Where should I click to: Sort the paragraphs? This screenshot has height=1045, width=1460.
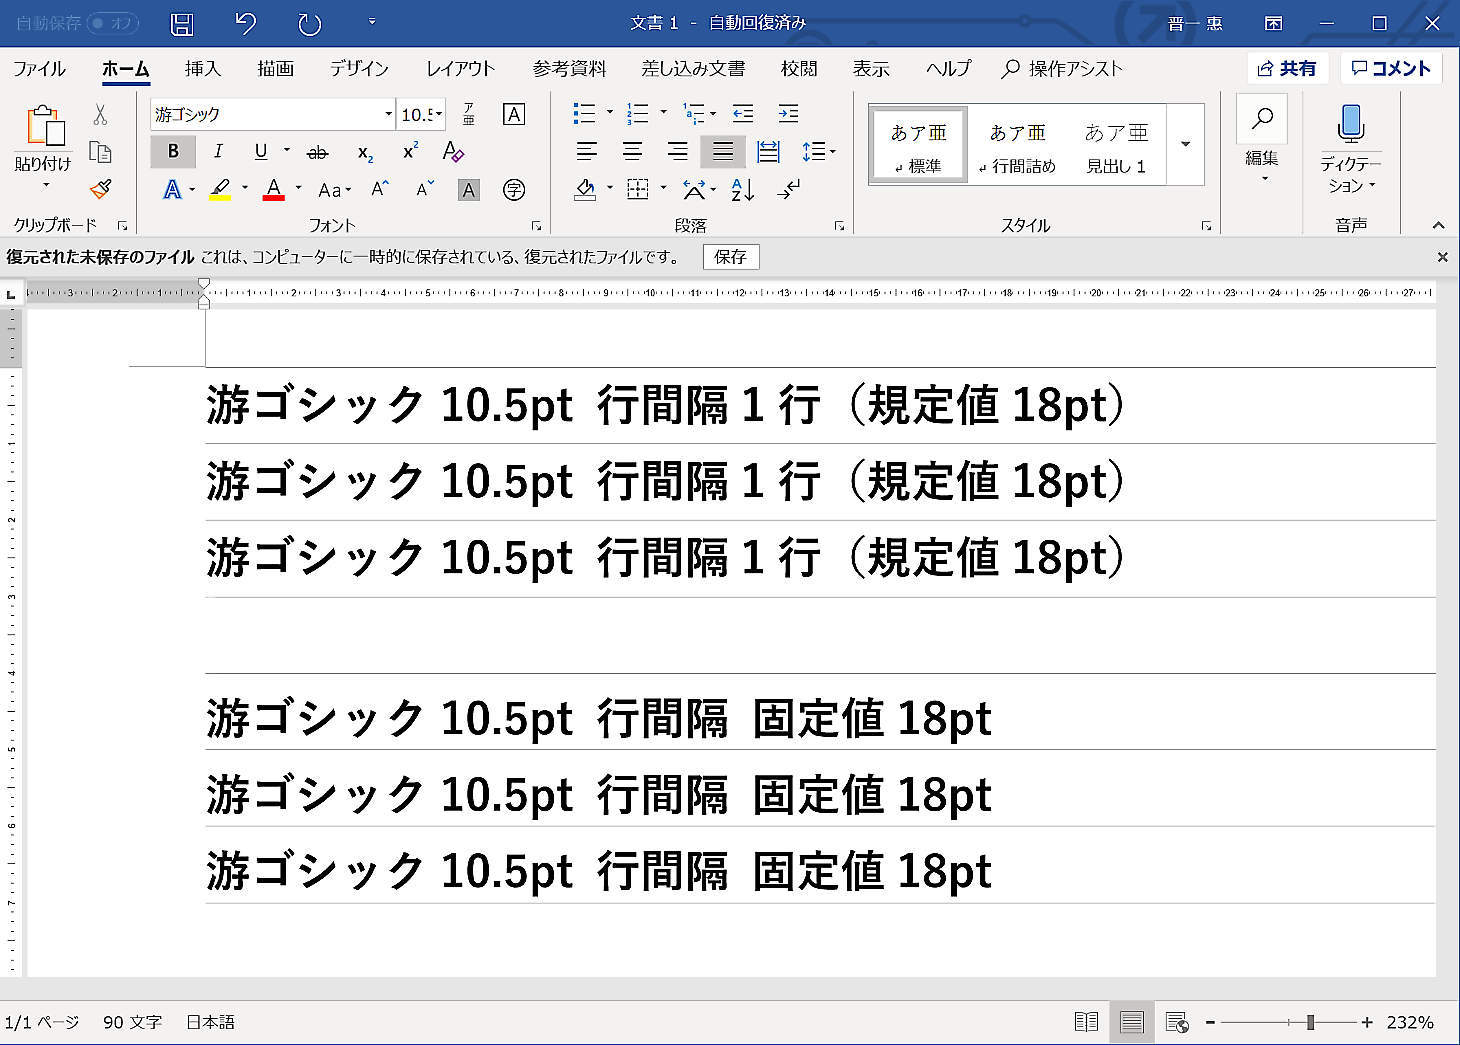point(743,189)
